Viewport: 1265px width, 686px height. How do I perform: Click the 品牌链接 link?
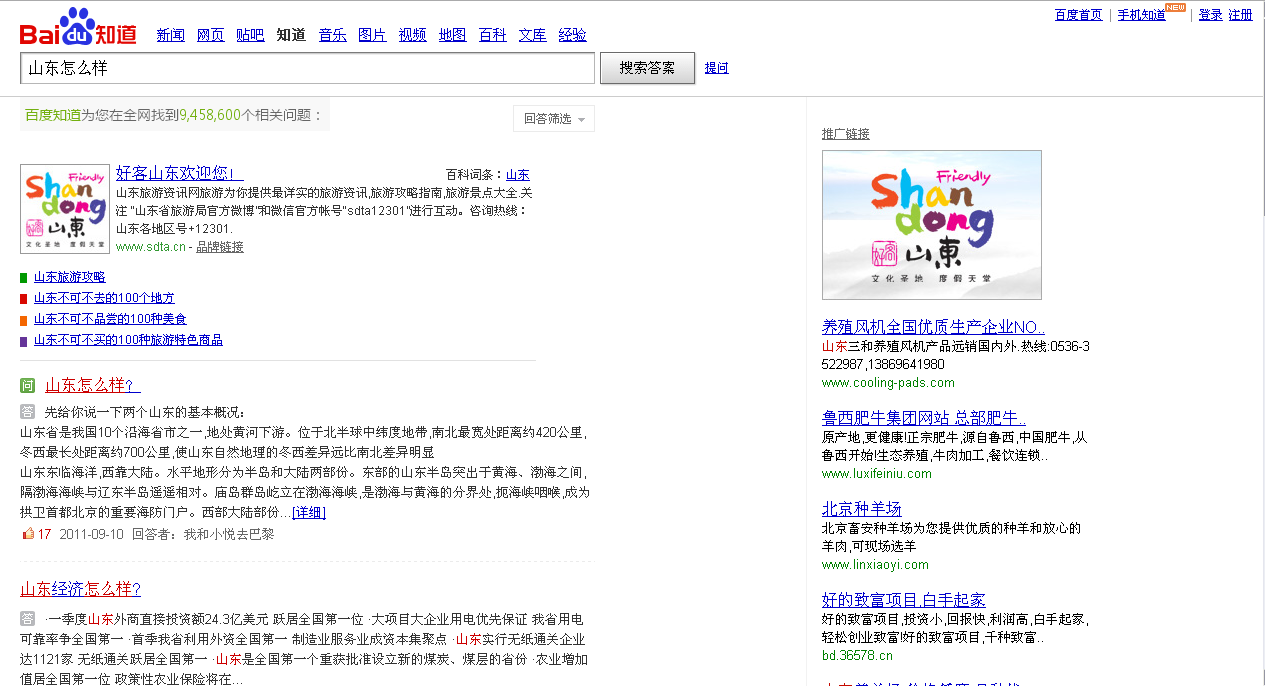[220, 247]
